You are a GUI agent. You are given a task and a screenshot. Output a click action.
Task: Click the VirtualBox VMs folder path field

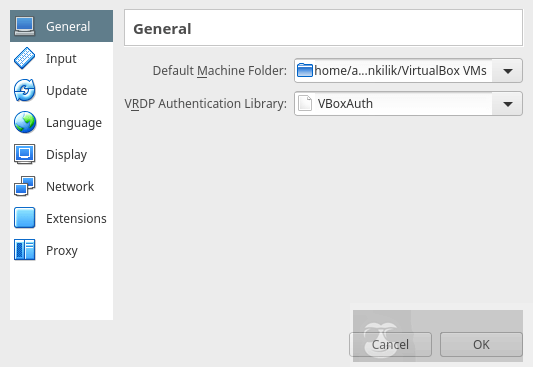click(408, 71)
